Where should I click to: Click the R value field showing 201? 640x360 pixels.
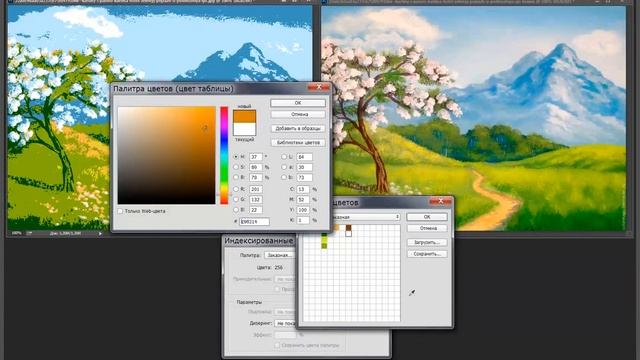coord(256,189)
